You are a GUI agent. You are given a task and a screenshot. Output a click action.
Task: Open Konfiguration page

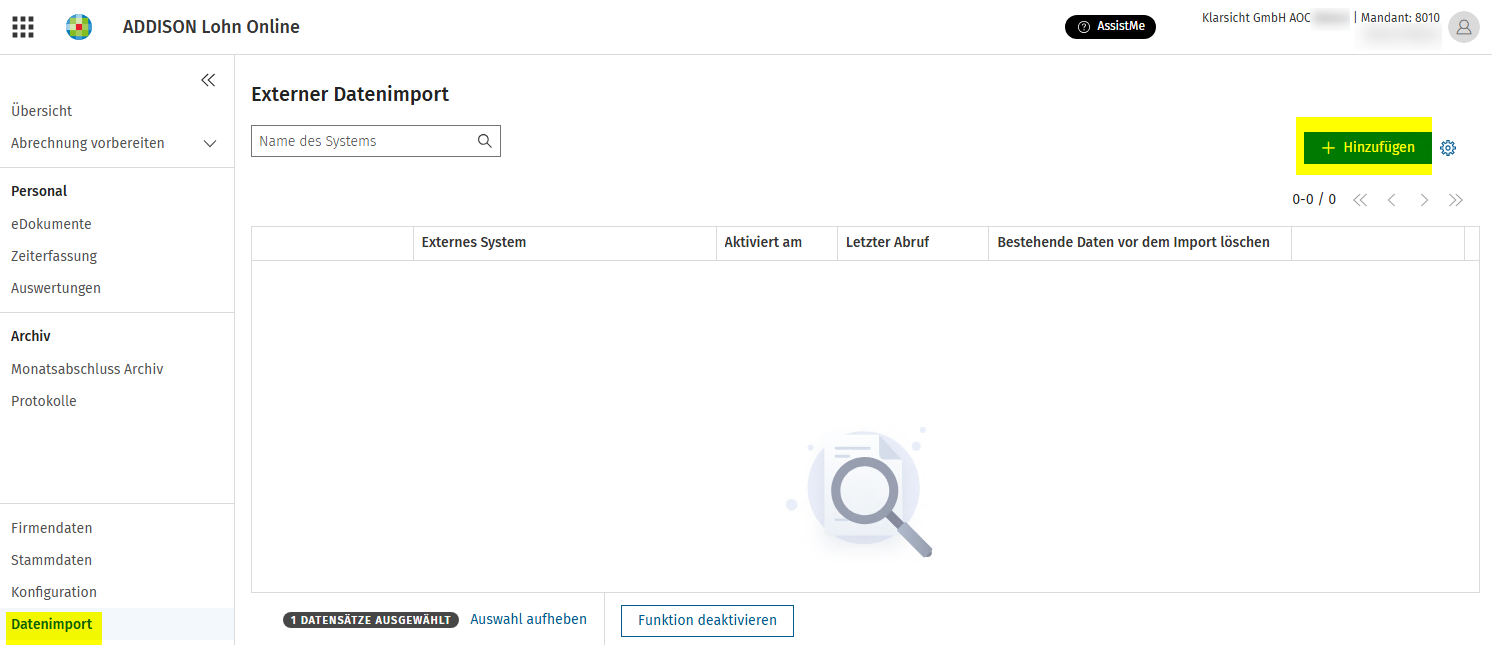tap(54, 592)
